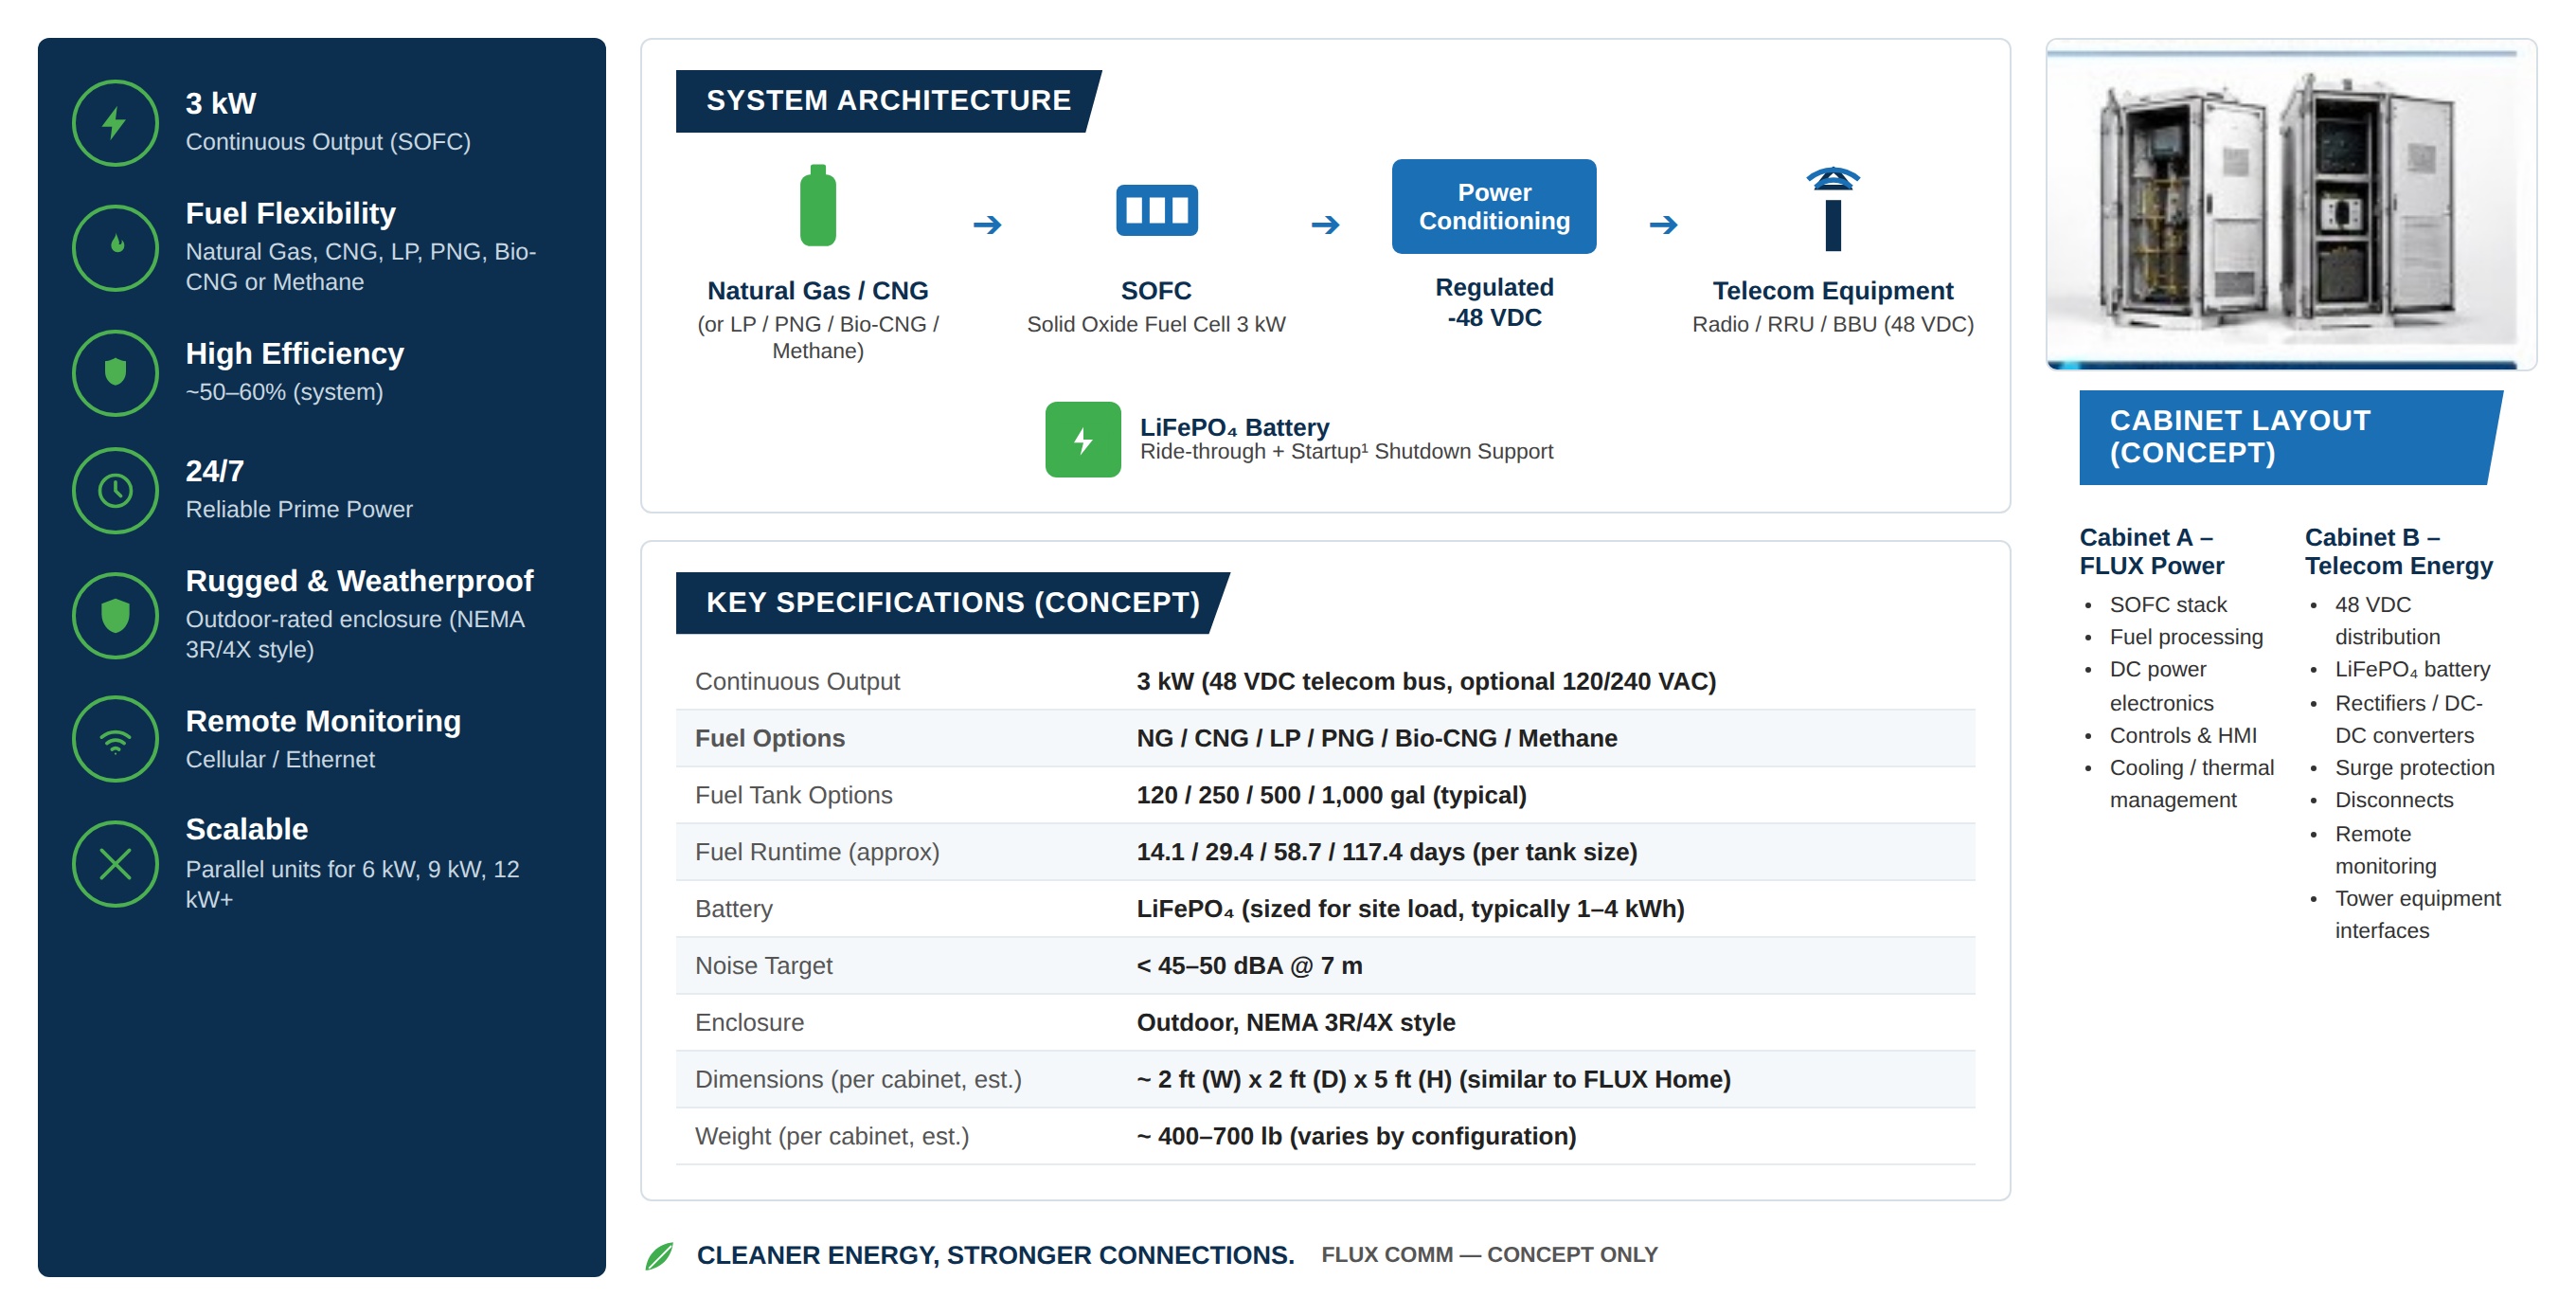Click the 'Continuous Output' spec row label

(797, 681)
